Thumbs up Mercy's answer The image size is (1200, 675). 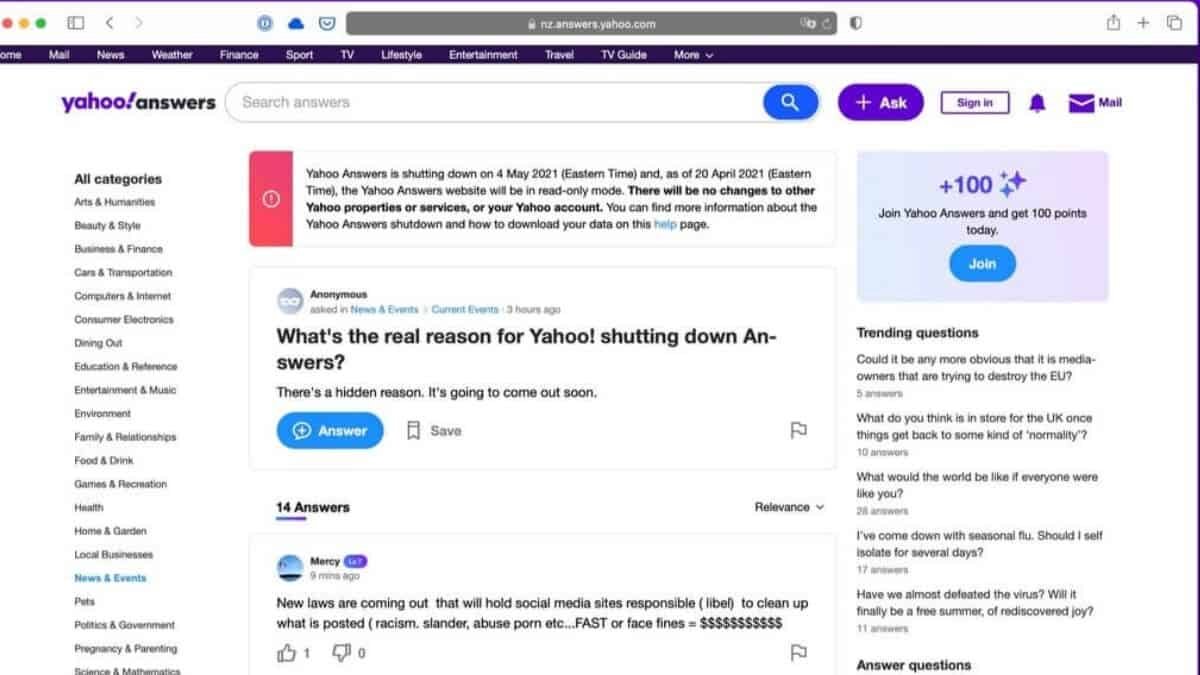287,653
